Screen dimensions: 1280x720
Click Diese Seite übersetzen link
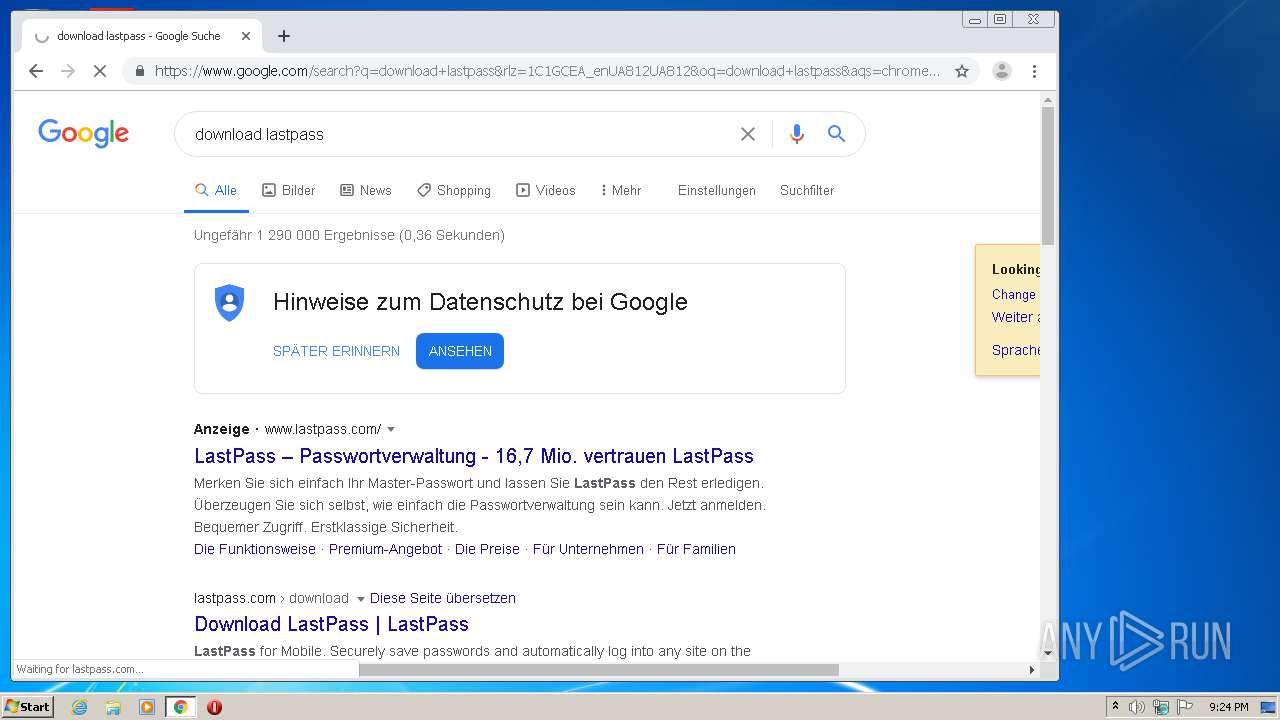coord(443,598)
